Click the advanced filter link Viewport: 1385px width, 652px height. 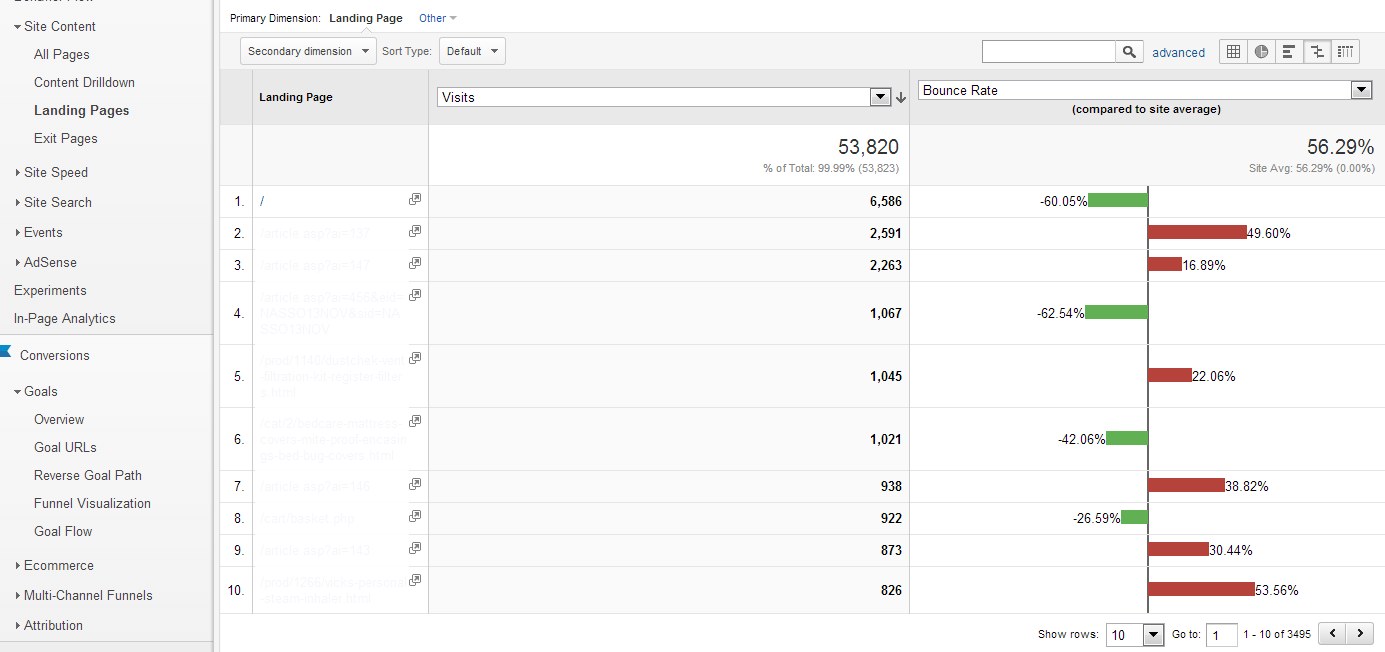coord(1178,53)
